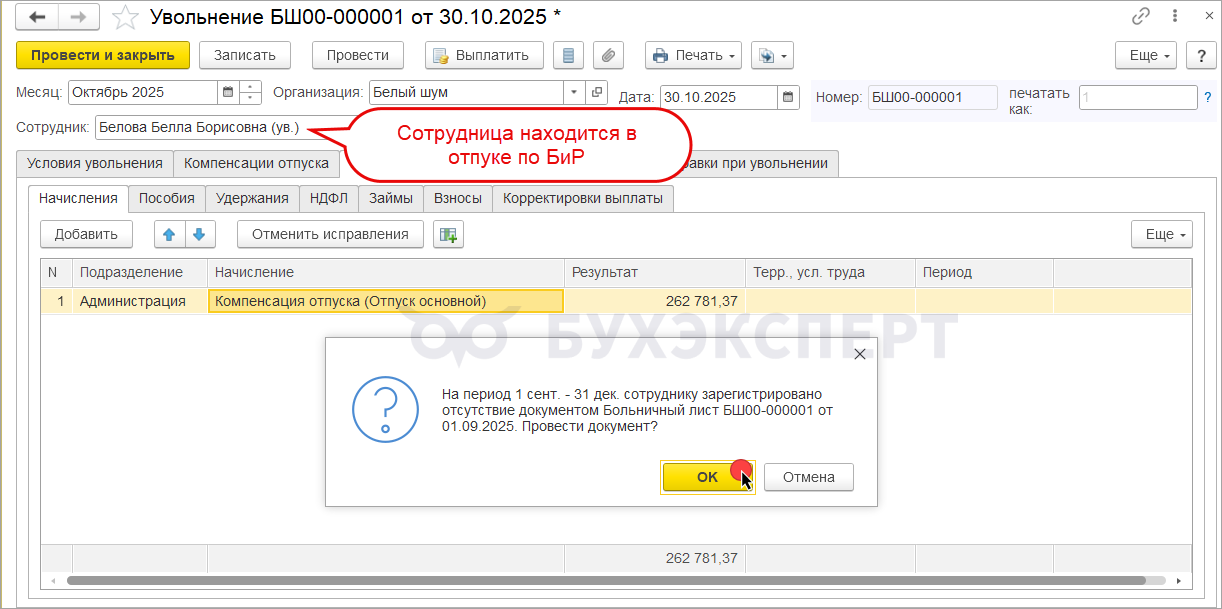Open the Взносы tab
Viewport: 1222px width, 609px height.
click(x=458, y=198)
